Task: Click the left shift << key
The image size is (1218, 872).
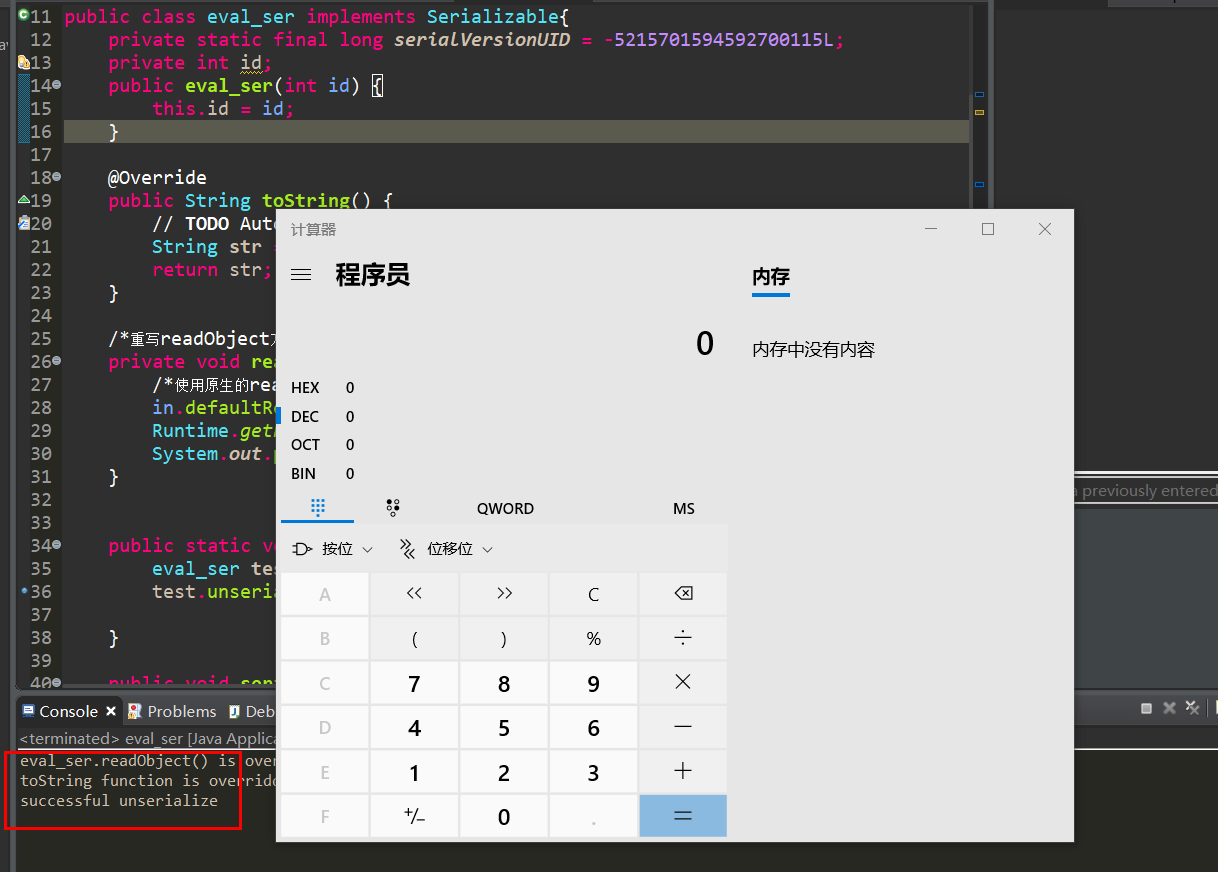Action: (x=414, y=594)
